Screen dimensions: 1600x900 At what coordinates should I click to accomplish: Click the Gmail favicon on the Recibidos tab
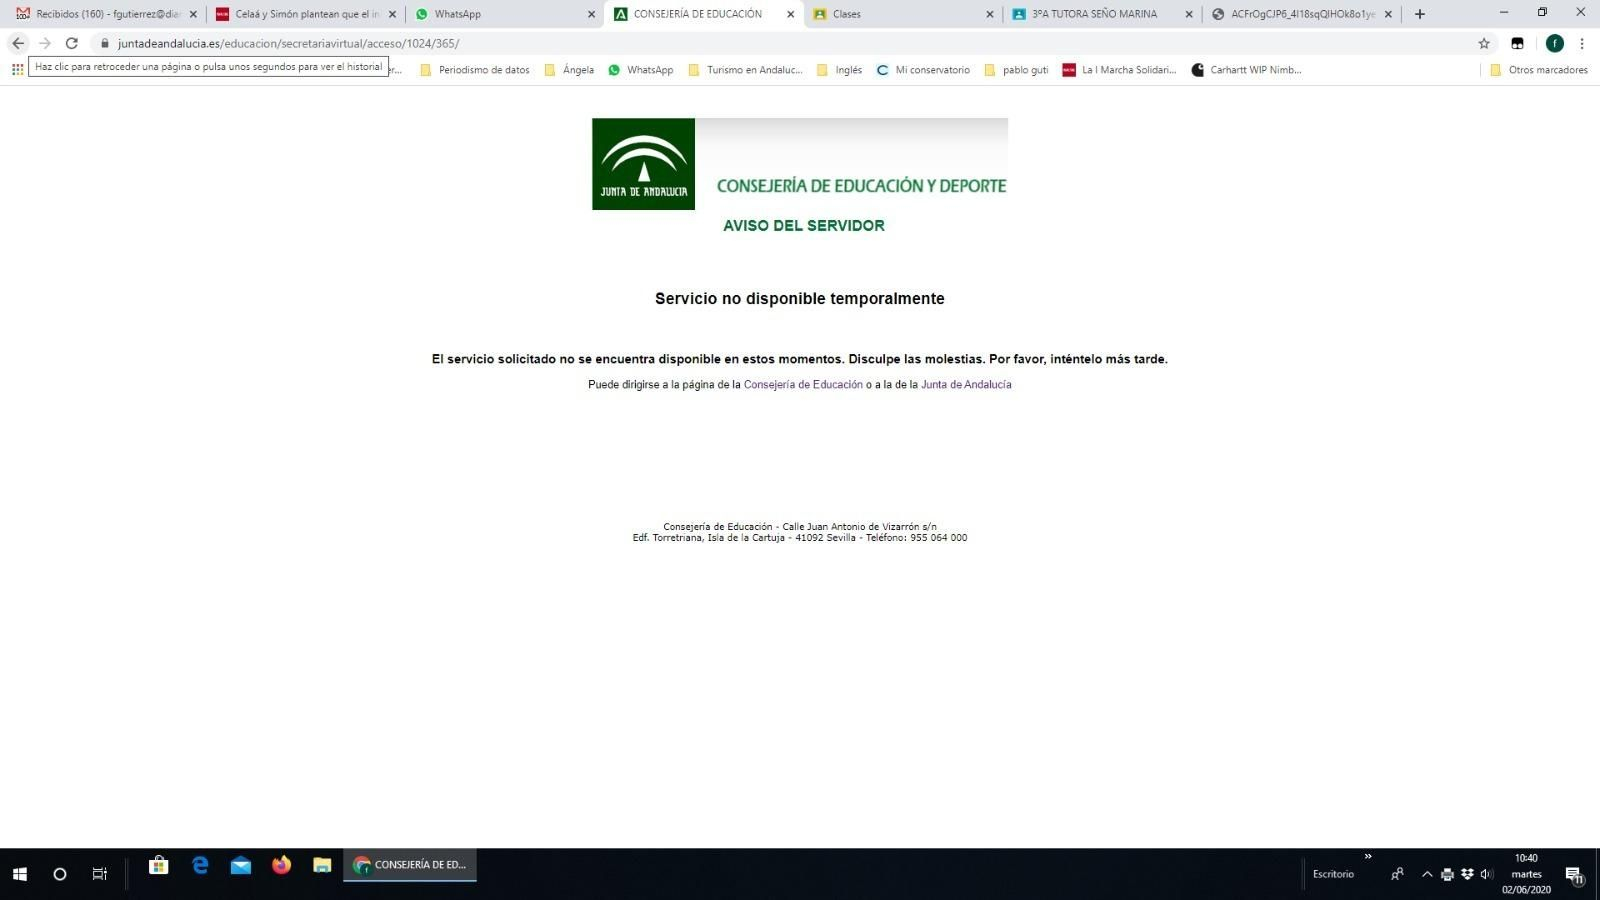click(x=22, y=14)
